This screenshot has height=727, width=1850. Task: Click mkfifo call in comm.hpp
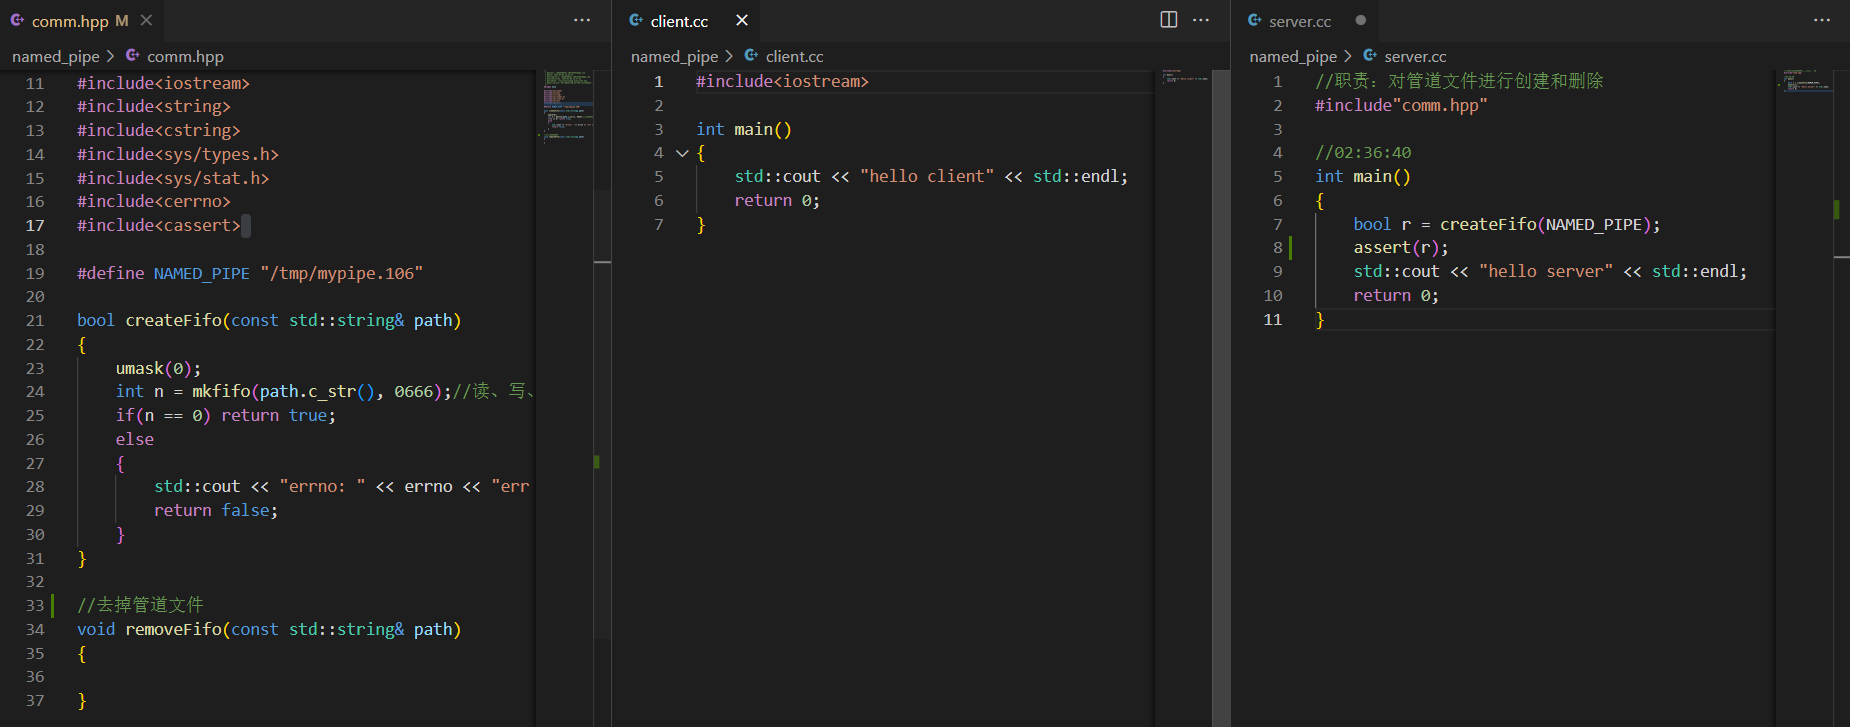[221, 391]
